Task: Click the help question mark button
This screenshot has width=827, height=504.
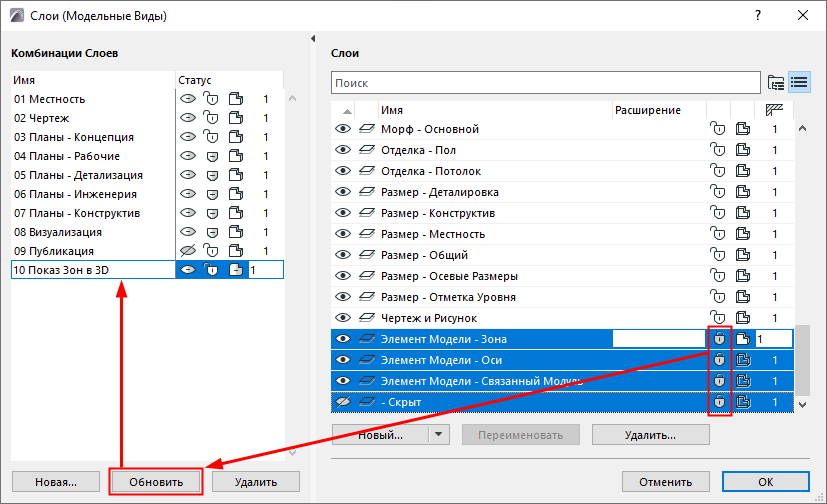Action: (758, 15)
